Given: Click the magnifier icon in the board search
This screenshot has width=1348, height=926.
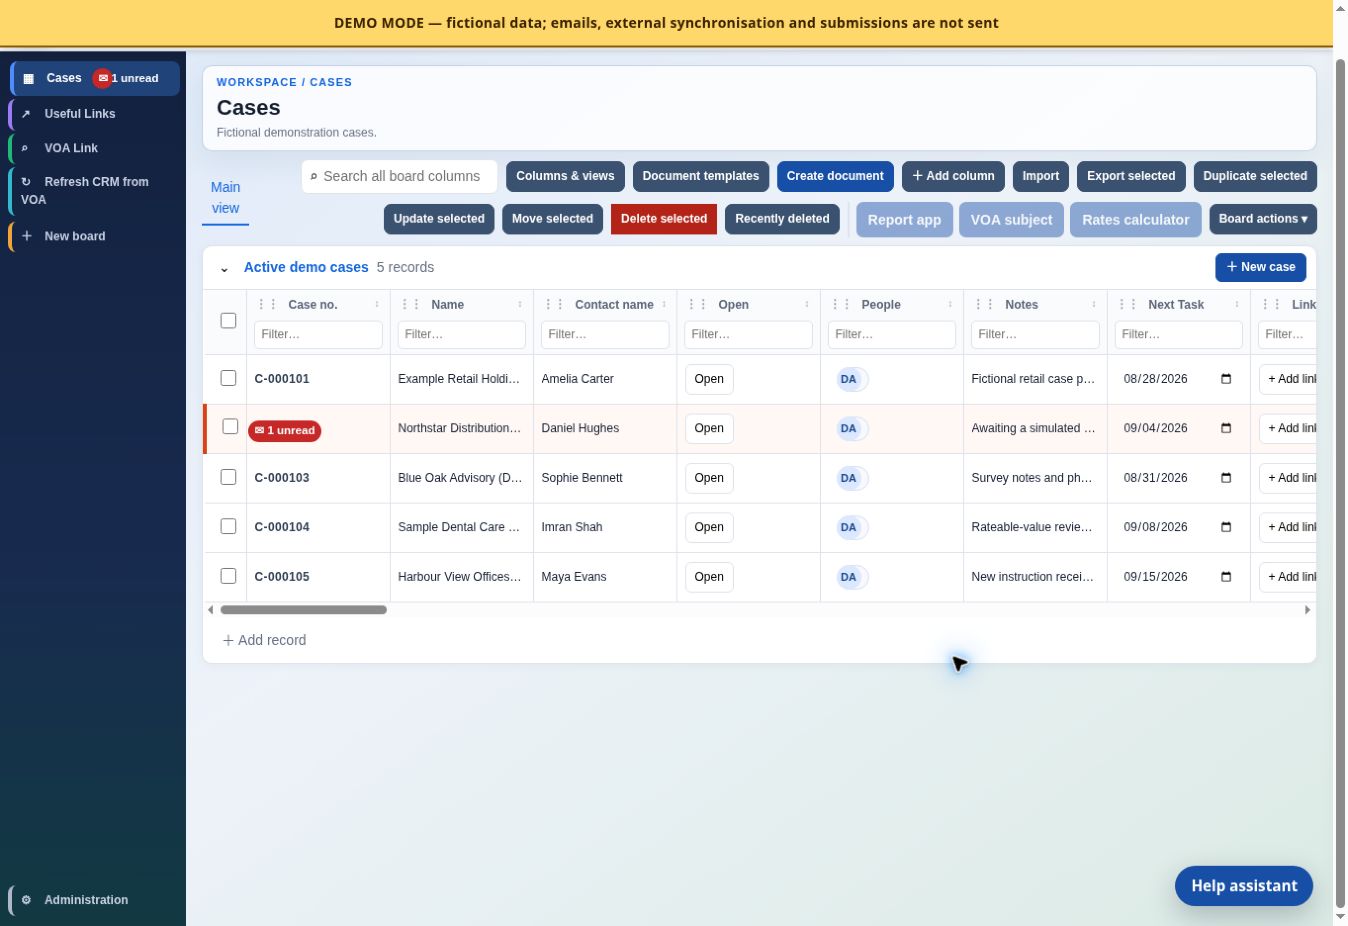Looking at the screenshot, I should pos(313,177).
